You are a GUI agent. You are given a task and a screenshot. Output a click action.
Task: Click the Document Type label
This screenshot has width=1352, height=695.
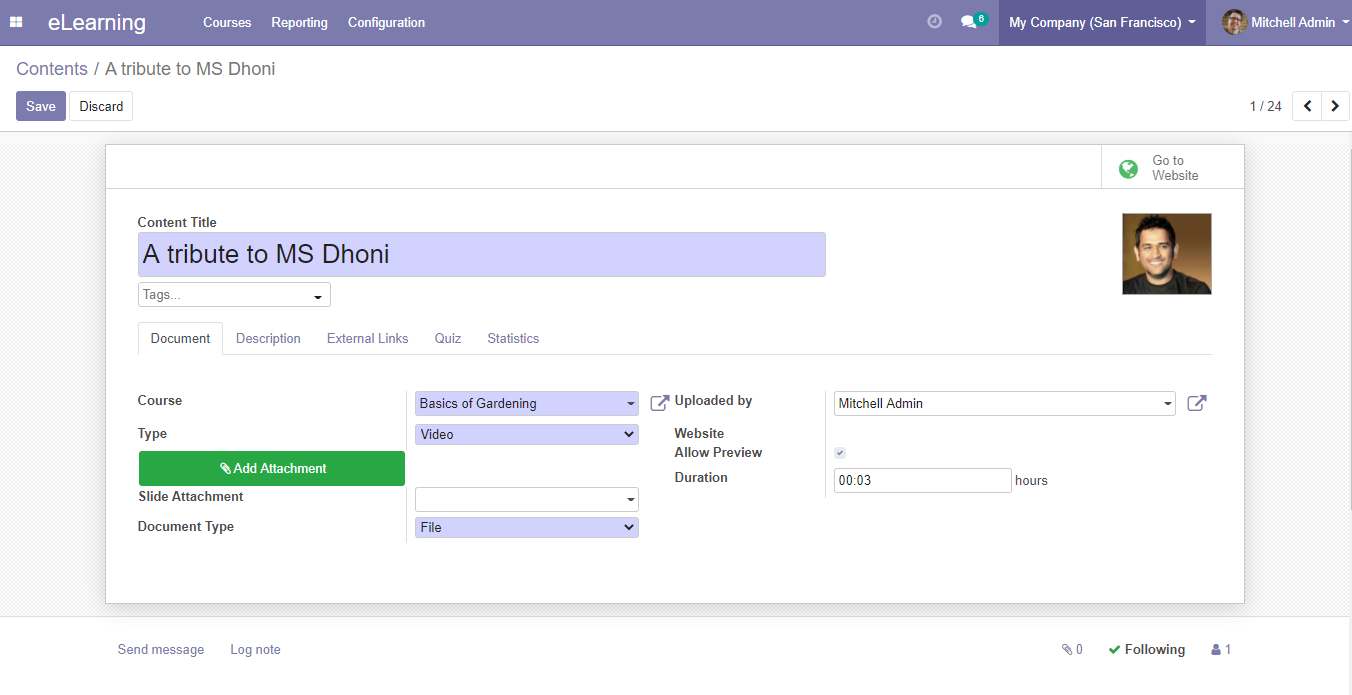pos(186,527)
